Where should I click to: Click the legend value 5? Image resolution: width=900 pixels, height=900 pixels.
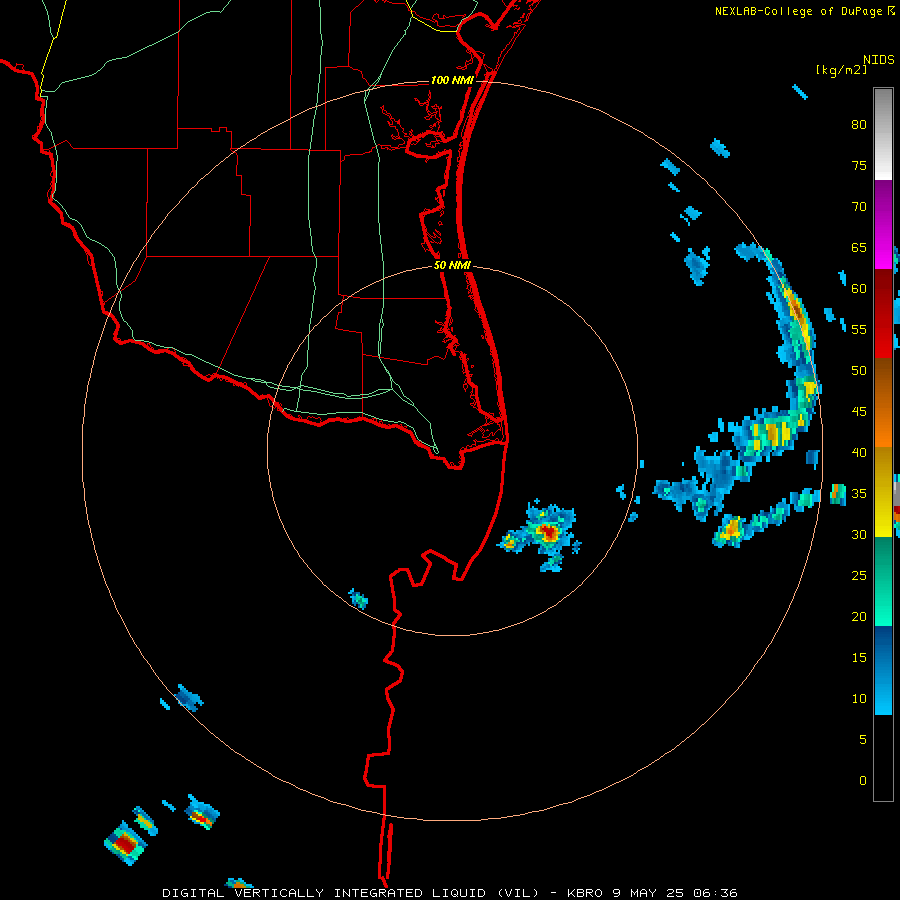[x=863, y=739]
